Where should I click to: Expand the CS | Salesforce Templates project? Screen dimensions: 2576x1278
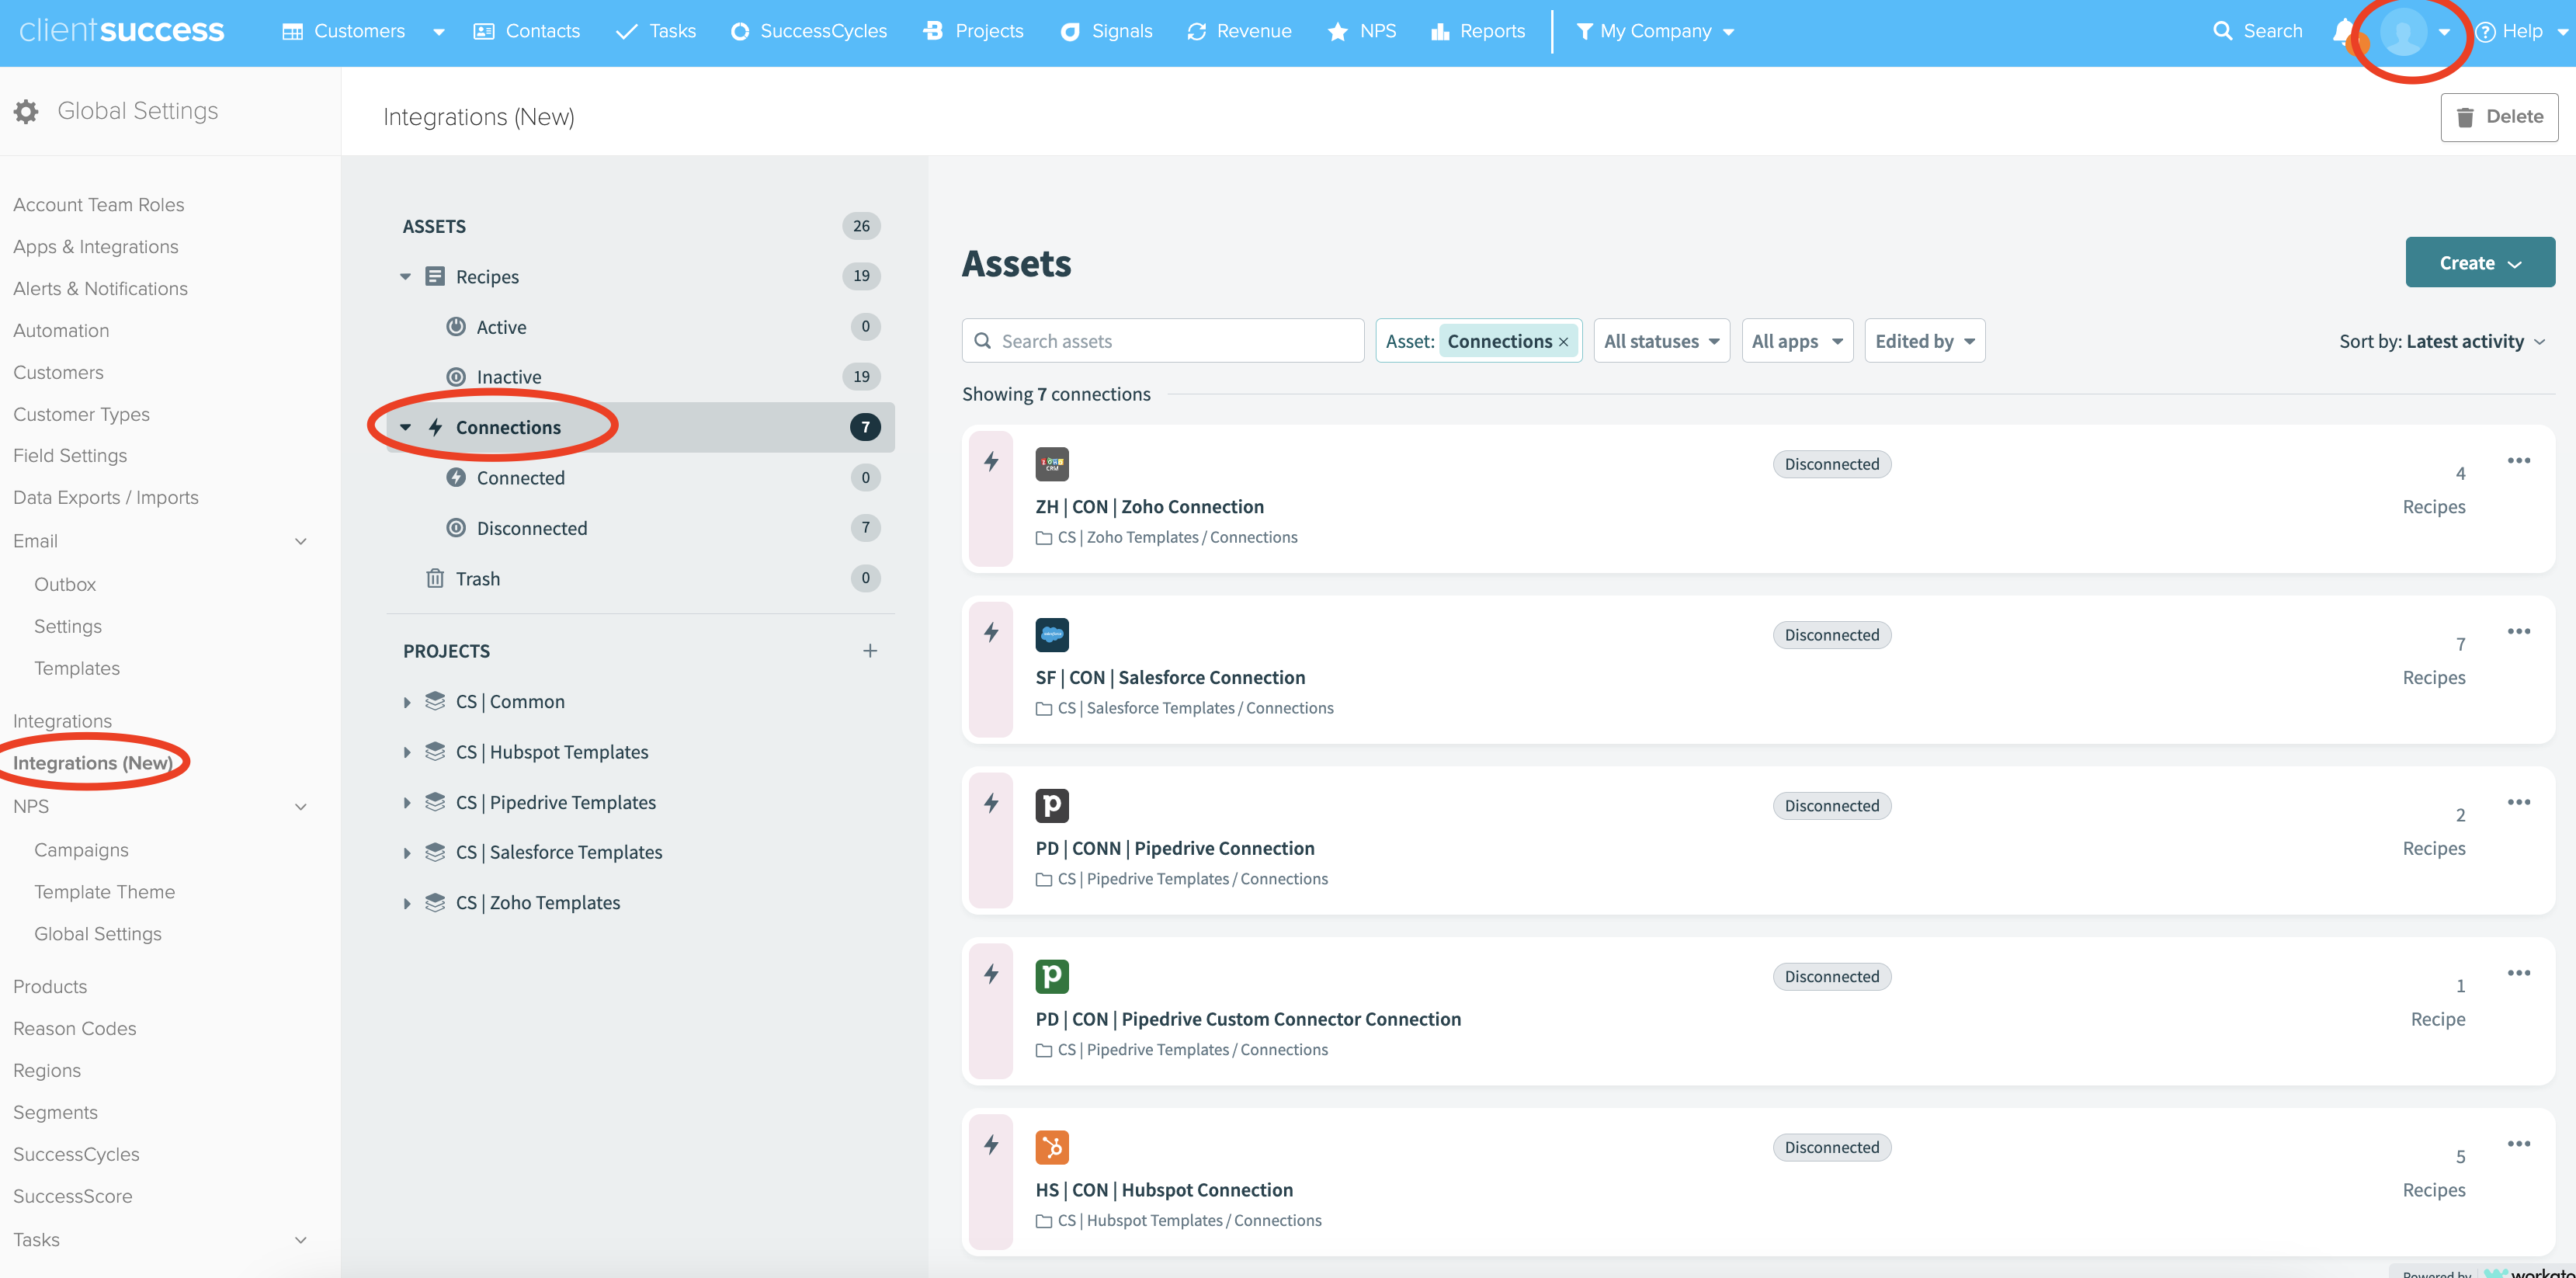407,853
